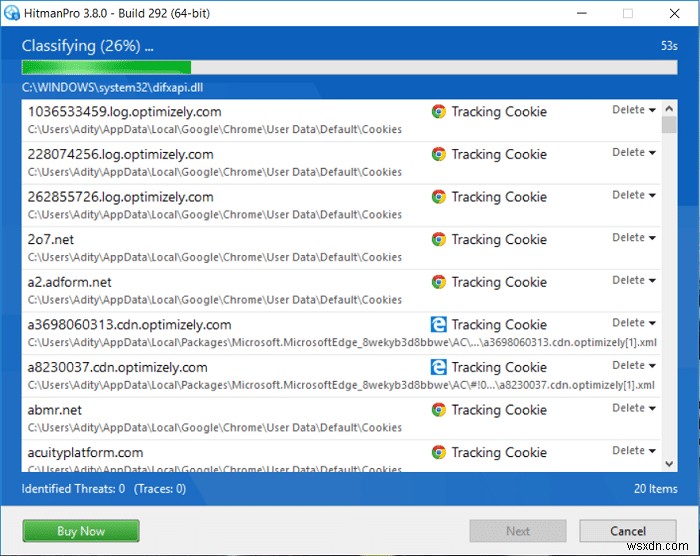The width and height of the screenshot is (700, 556).
Task: Click the green Classifying progress bar
Action: (349, 67)
